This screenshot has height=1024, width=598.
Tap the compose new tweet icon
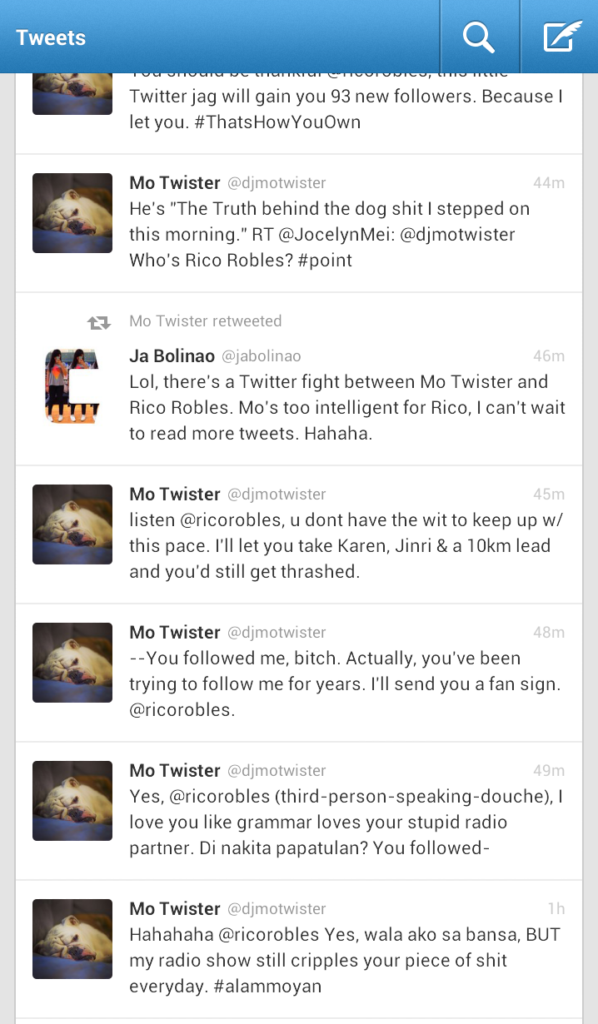click(x=562, y=37)
